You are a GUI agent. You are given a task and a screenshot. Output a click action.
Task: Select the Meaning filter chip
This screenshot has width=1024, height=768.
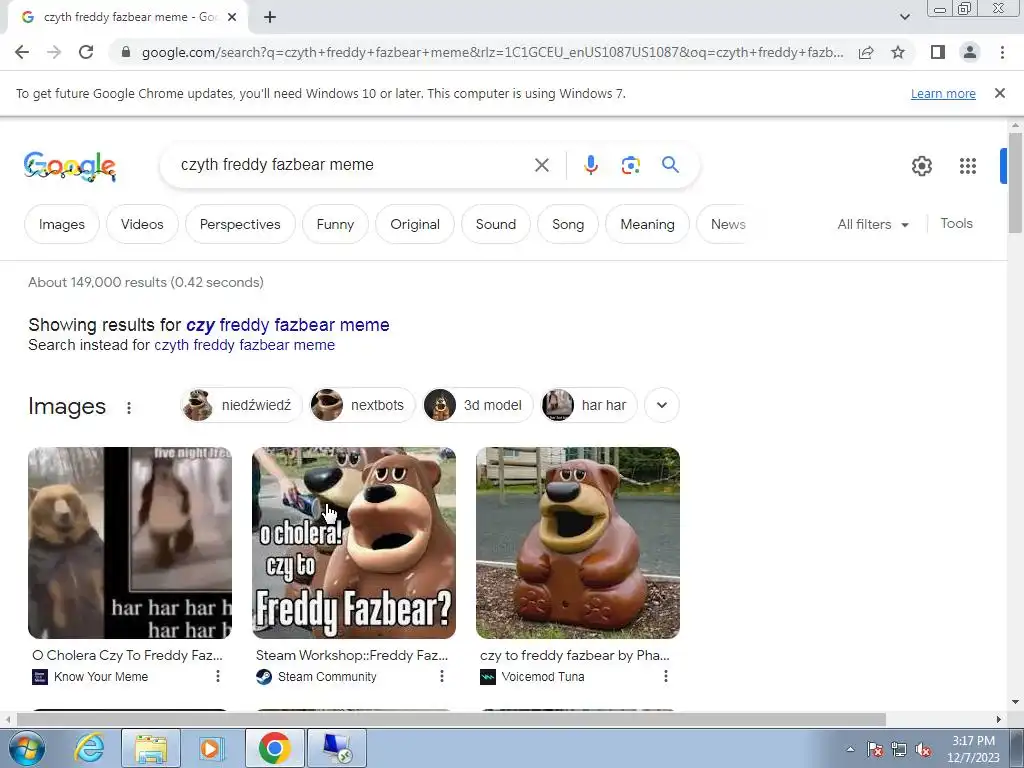click(647, 224)
